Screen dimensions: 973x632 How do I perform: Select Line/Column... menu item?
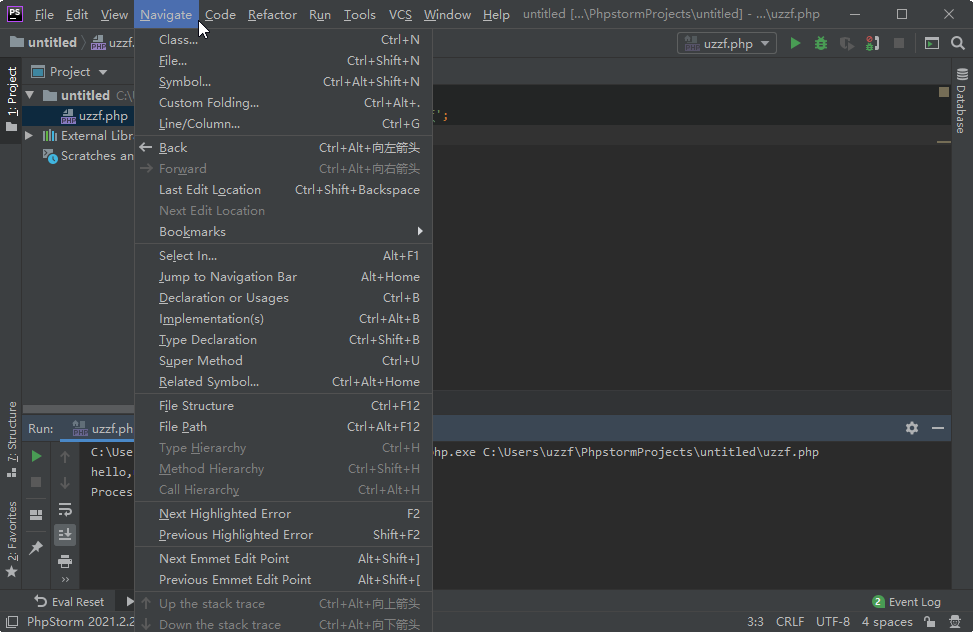coord(284,124)
